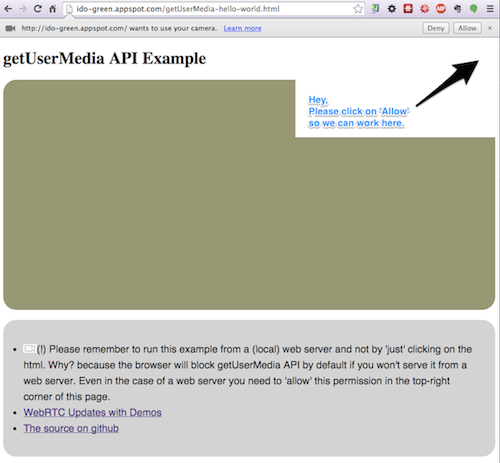
Task: Click the getUserMedia API Example heading
Action: 104,59
